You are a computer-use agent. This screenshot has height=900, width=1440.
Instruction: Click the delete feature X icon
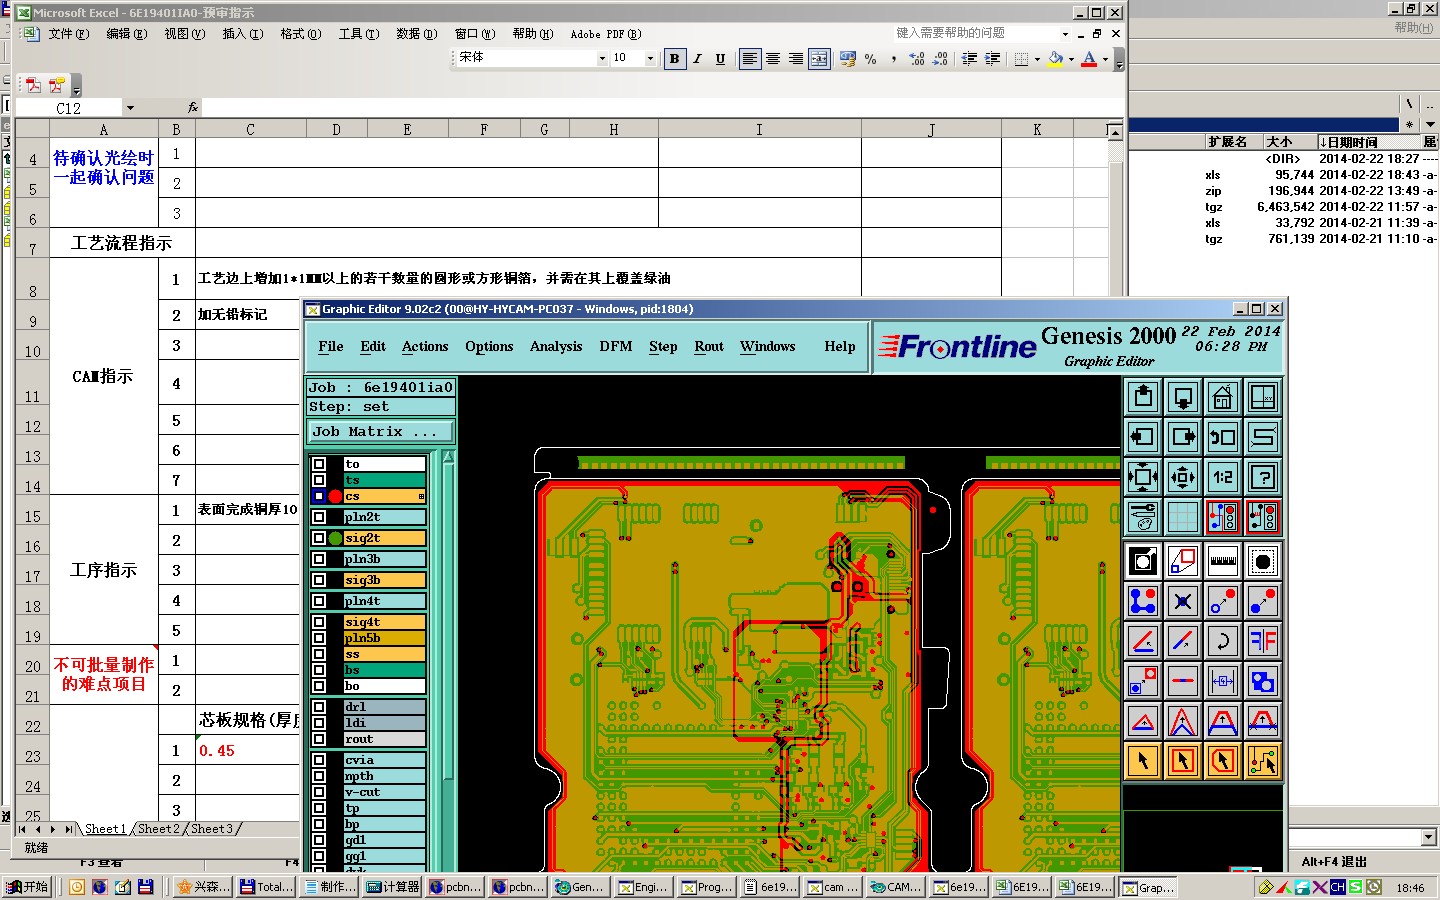point(1183,601)
